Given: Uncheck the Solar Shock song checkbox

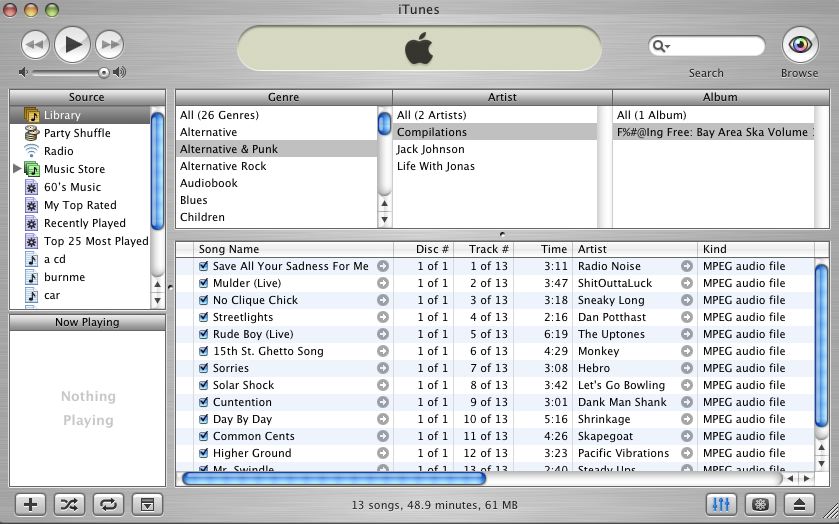Looking at the screenshot, I should tap(203, 385).
